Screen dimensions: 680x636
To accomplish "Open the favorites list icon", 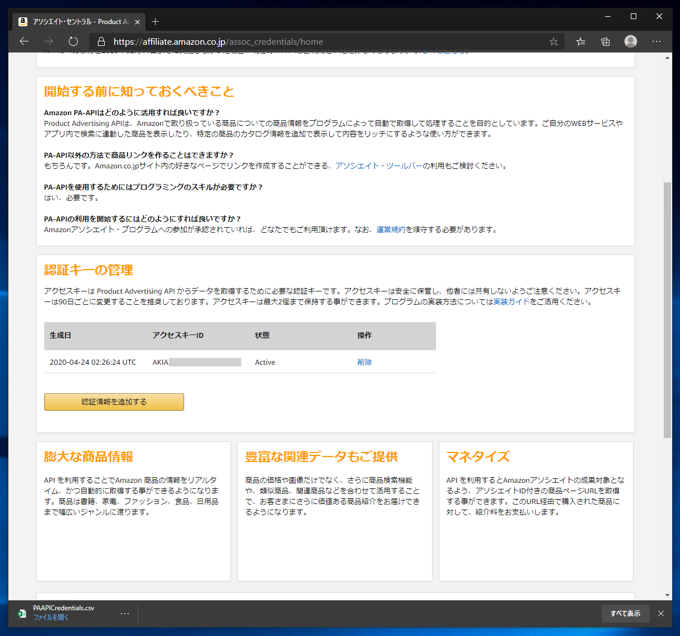I will coord(580,42).
